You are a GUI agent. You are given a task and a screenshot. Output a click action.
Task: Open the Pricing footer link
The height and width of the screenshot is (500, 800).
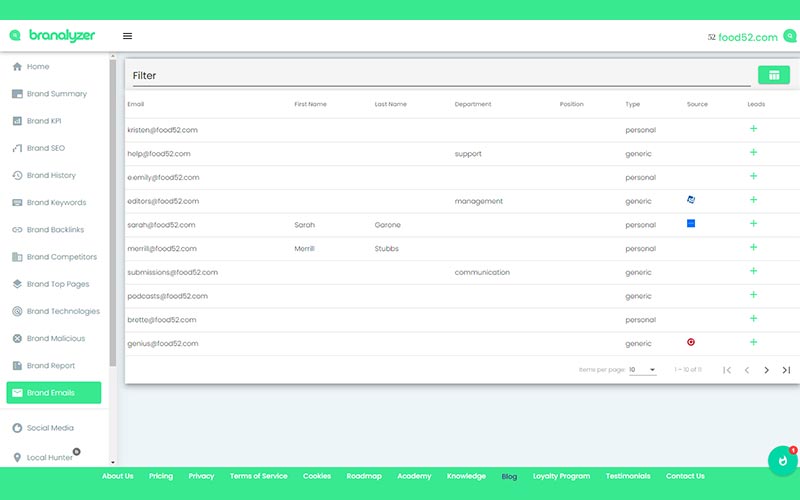click(161, 476)
